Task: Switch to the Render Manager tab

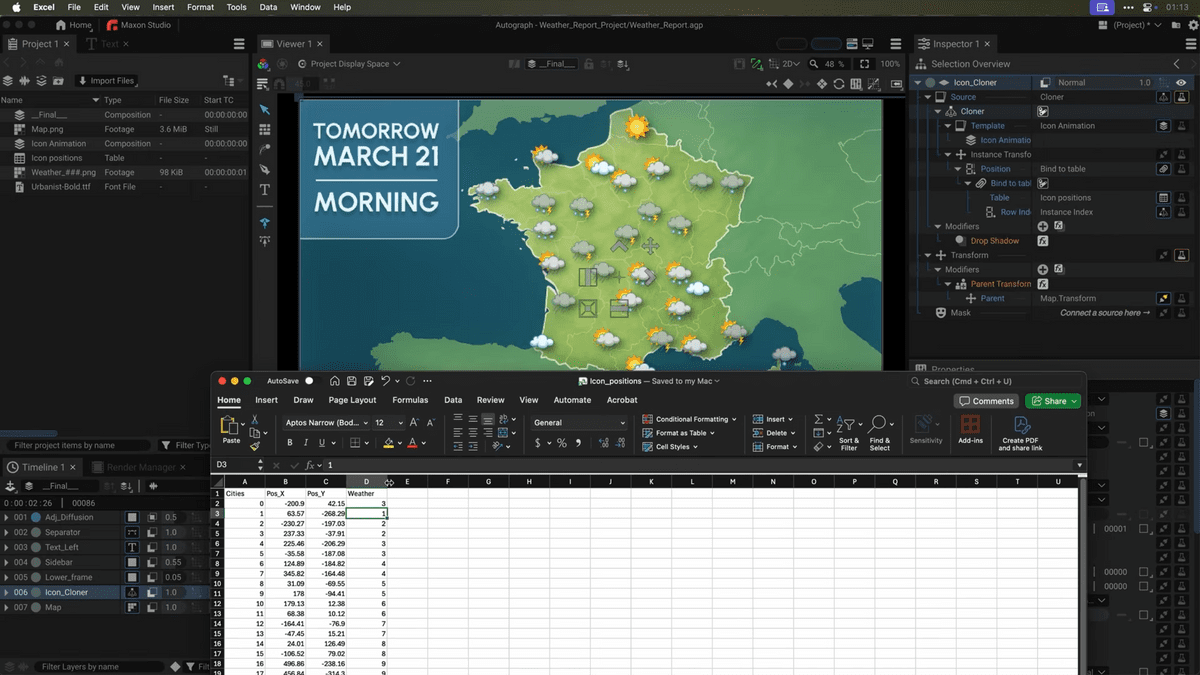Action: pos(142,467)
